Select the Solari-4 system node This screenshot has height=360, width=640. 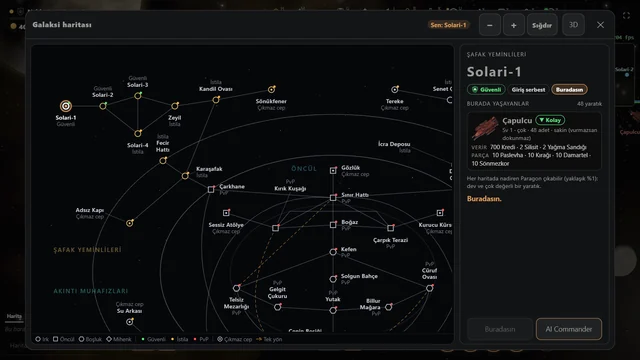138,133
